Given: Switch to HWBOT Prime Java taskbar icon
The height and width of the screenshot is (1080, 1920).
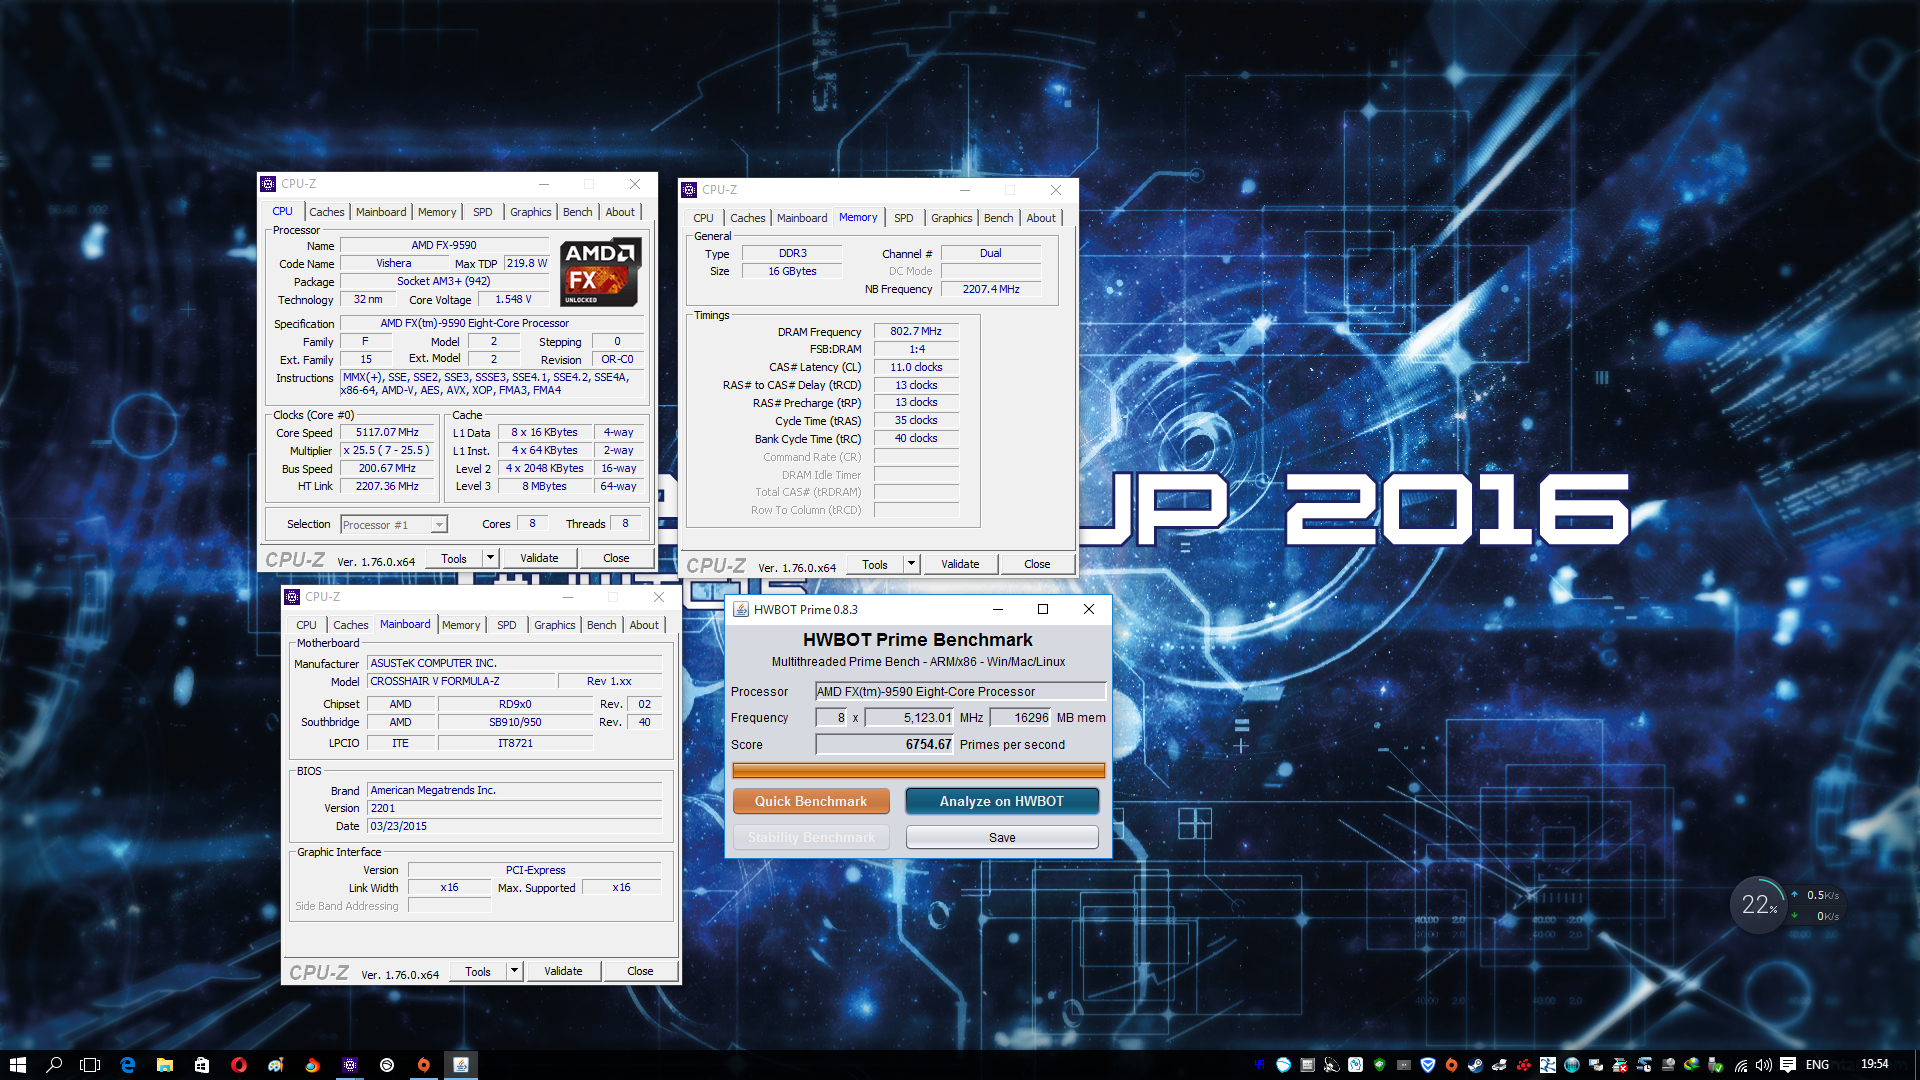Looking at the screenshot, I should point(461,1065).
